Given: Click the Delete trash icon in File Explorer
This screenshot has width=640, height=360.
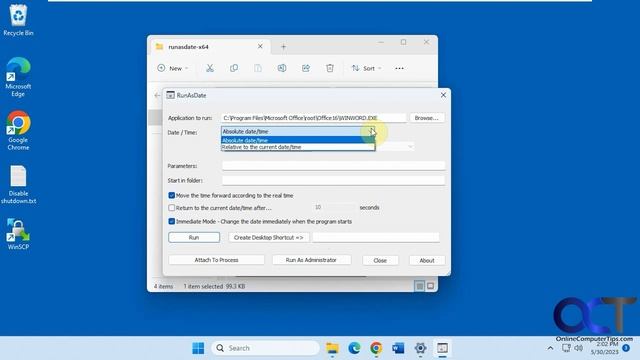Looking at the screenshot, I should 330,68.
